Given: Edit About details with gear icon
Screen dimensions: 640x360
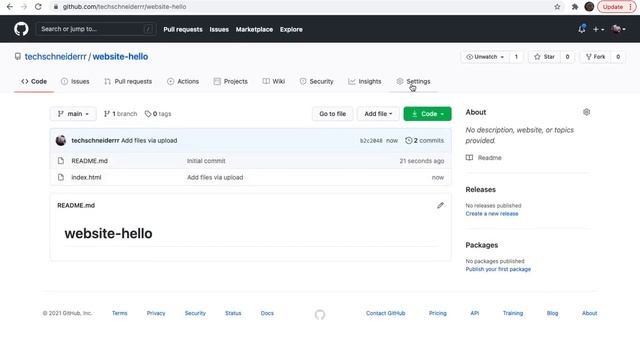Looking at the screenshot, I should 587,112.
